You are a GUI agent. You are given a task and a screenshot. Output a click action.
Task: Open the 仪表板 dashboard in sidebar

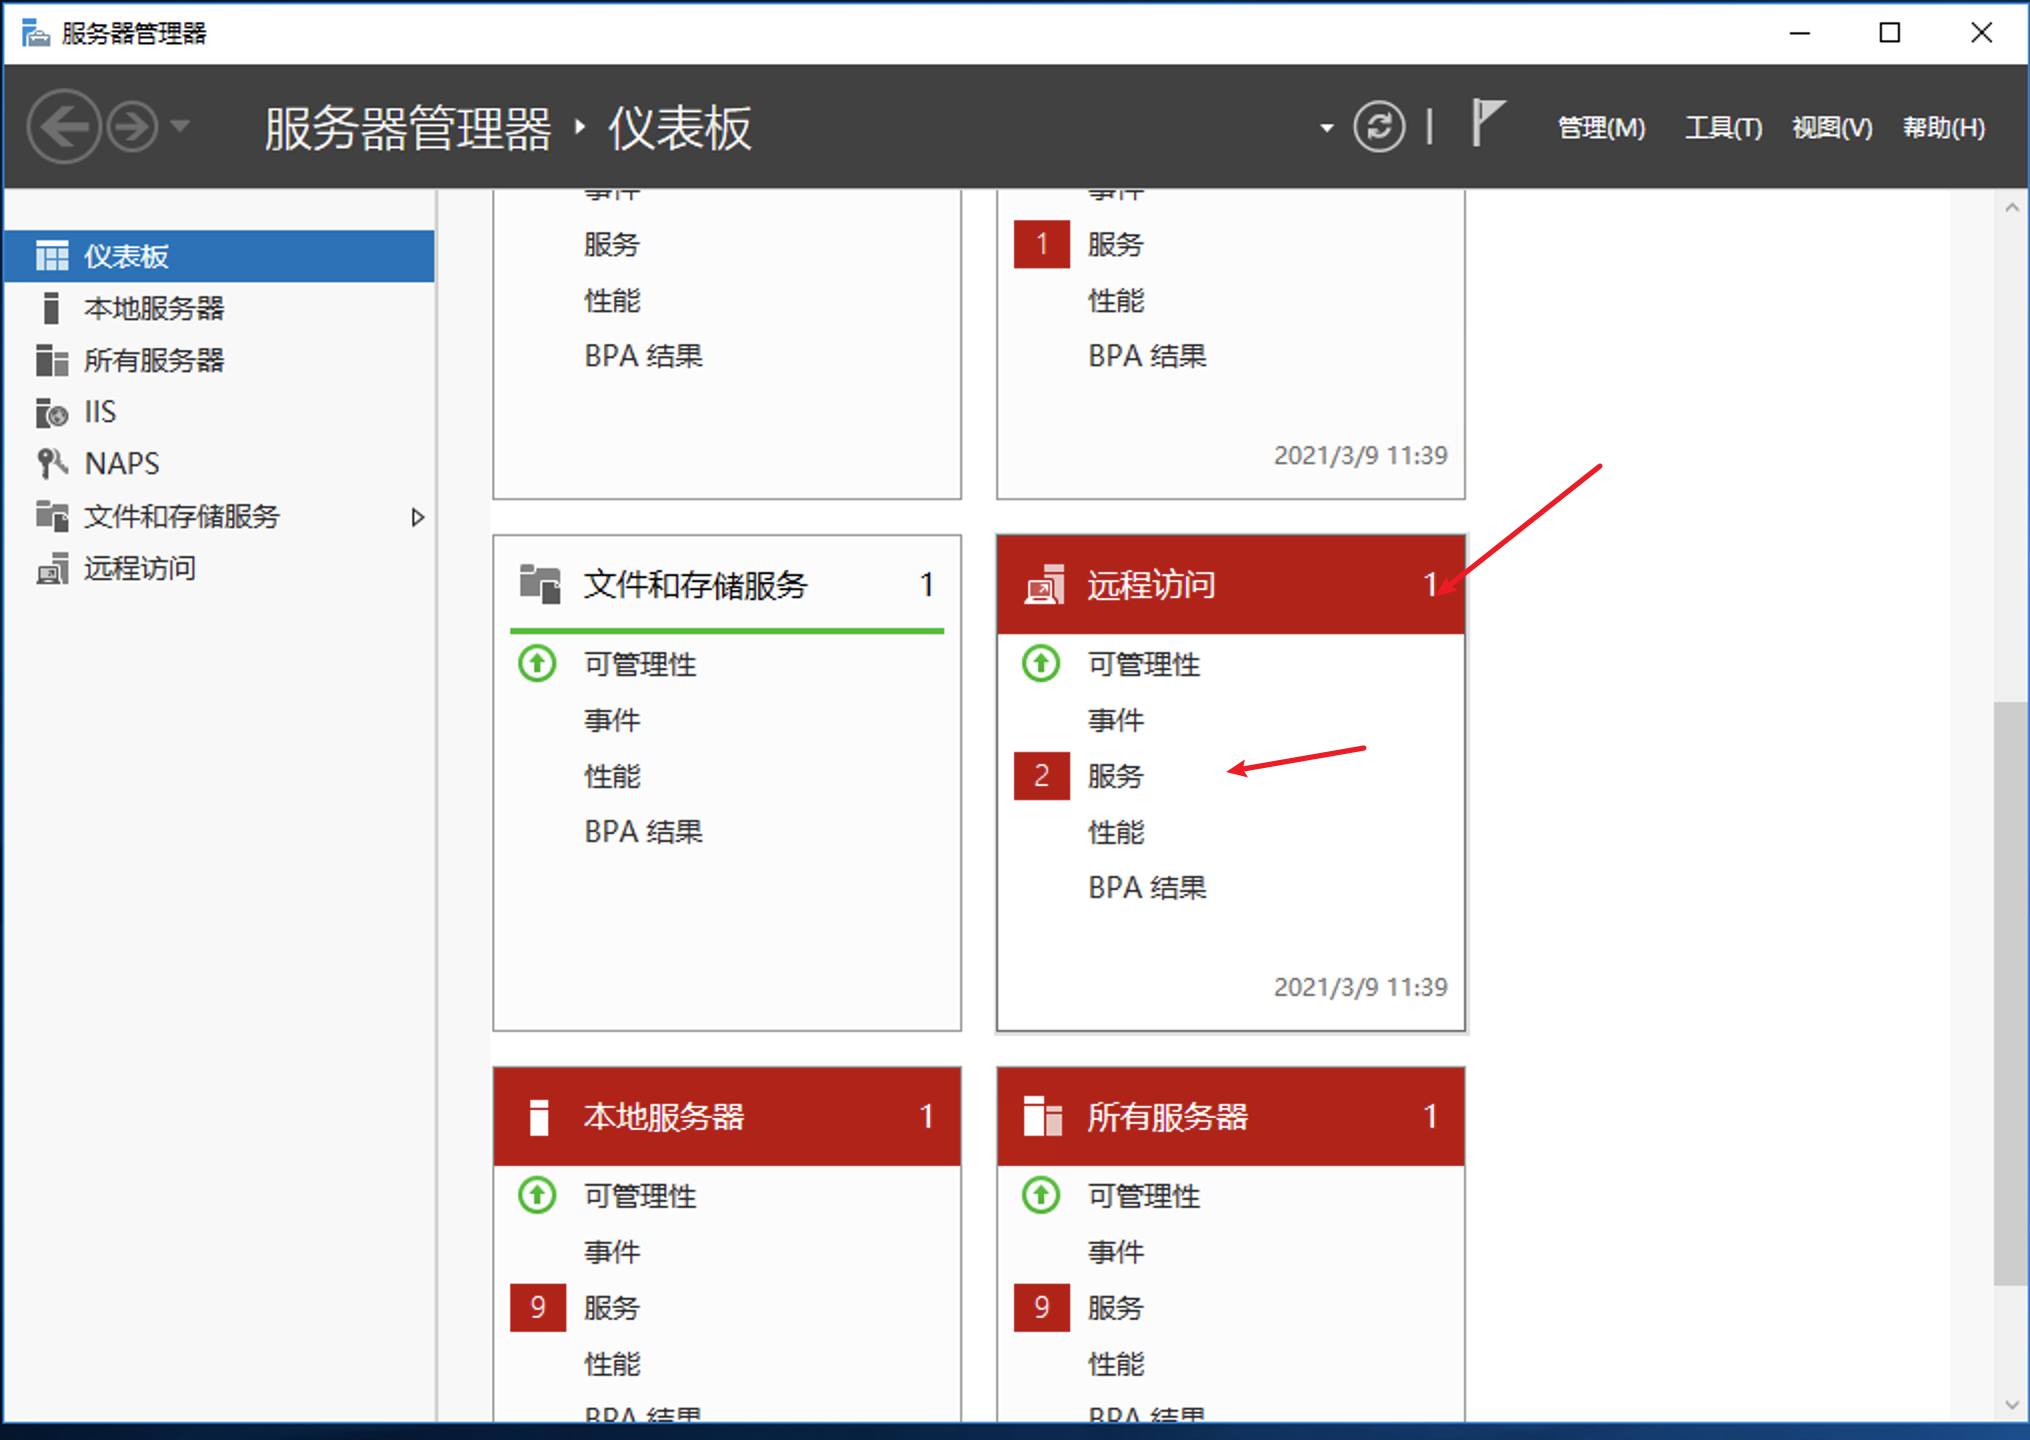(126, 255)
